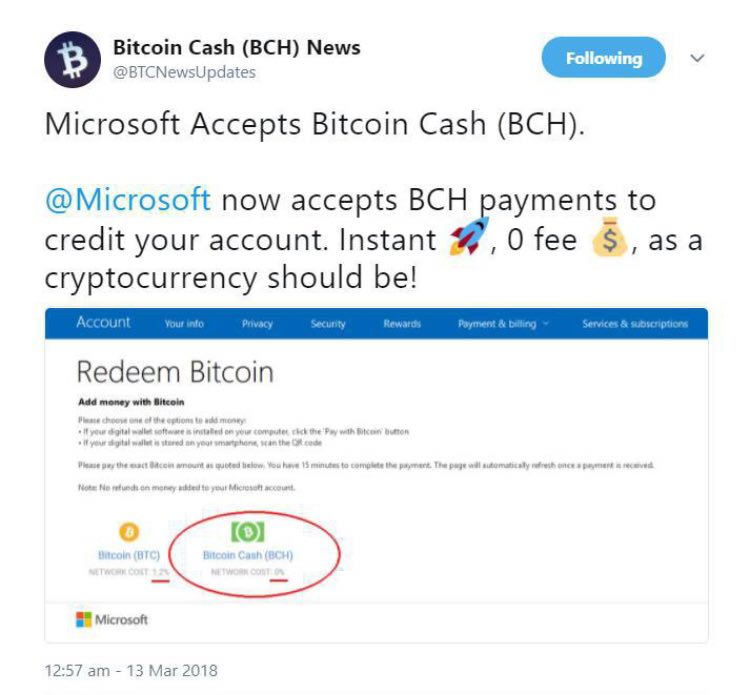This screenshot has height=695, width=750.
Task: Toggle the Following button to unfollow
Action: (x=603, y=57)
